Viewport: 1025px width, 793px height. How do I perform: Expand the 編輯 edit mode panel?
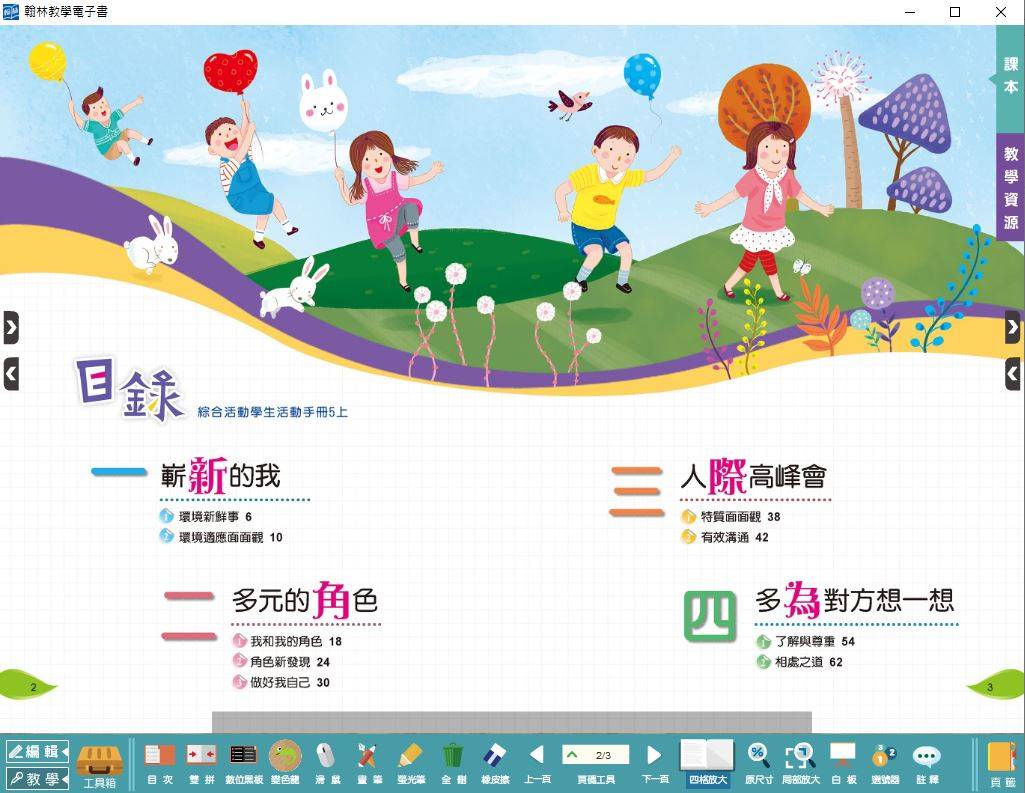37,752
